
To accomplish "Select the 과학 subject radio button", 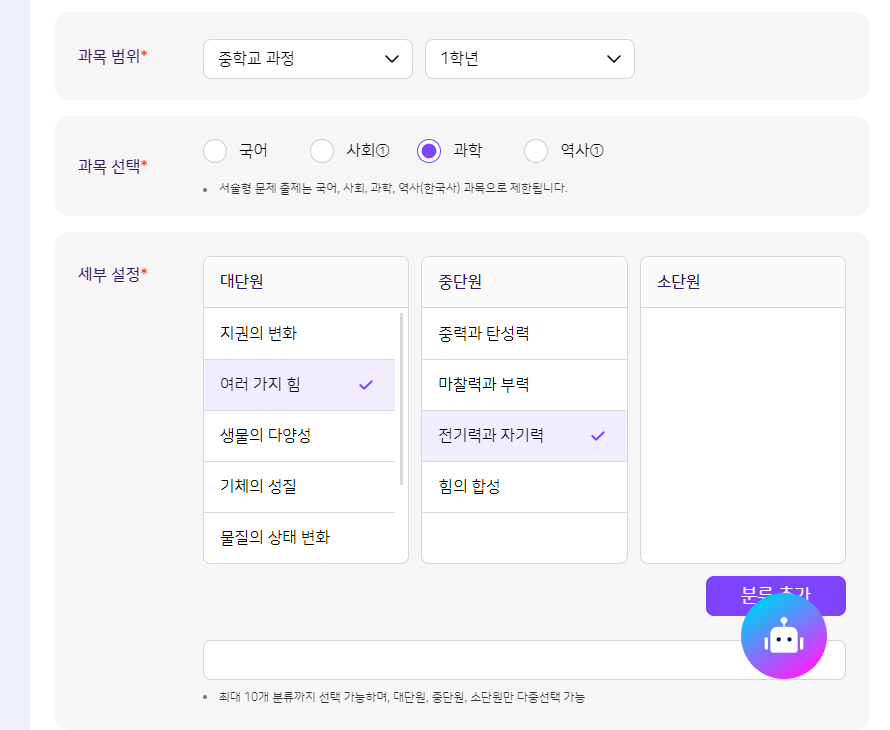I will tap(429, 151).
